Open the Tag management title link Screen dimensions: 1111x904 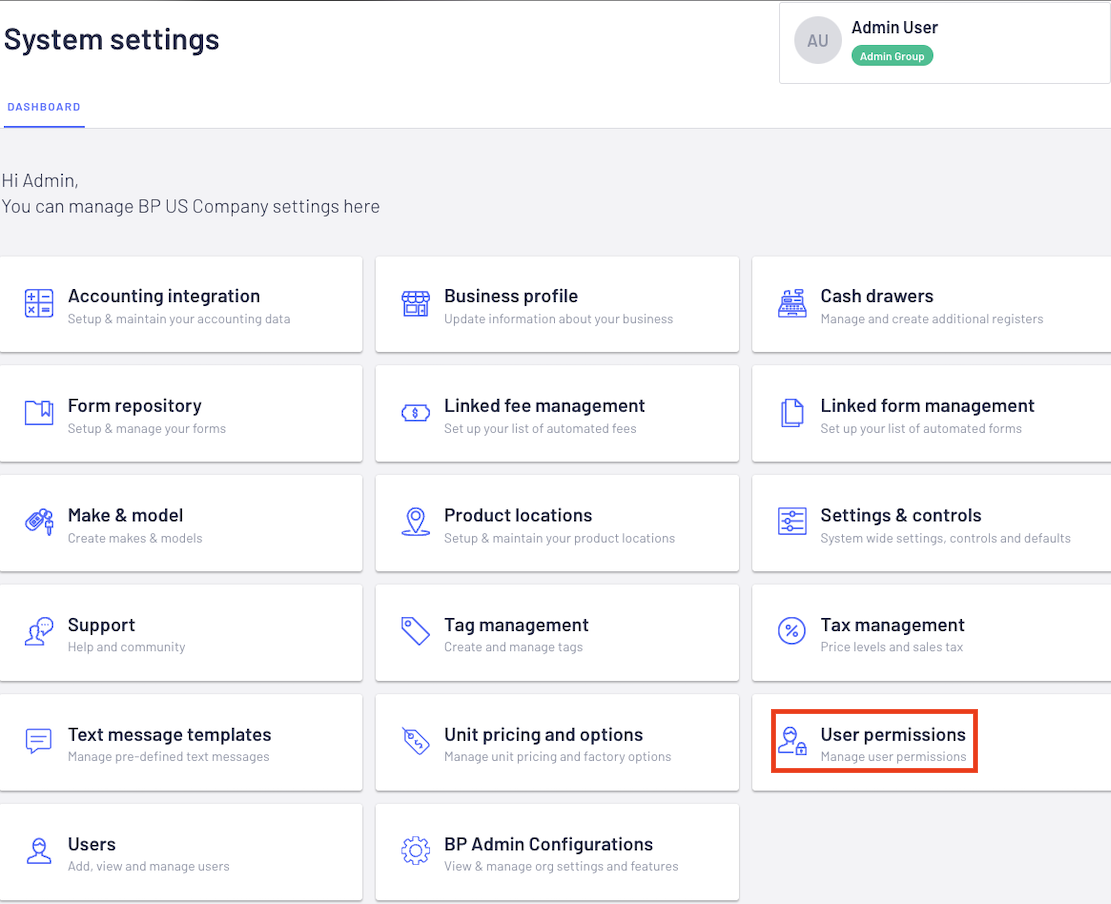(x=516, y=625)
